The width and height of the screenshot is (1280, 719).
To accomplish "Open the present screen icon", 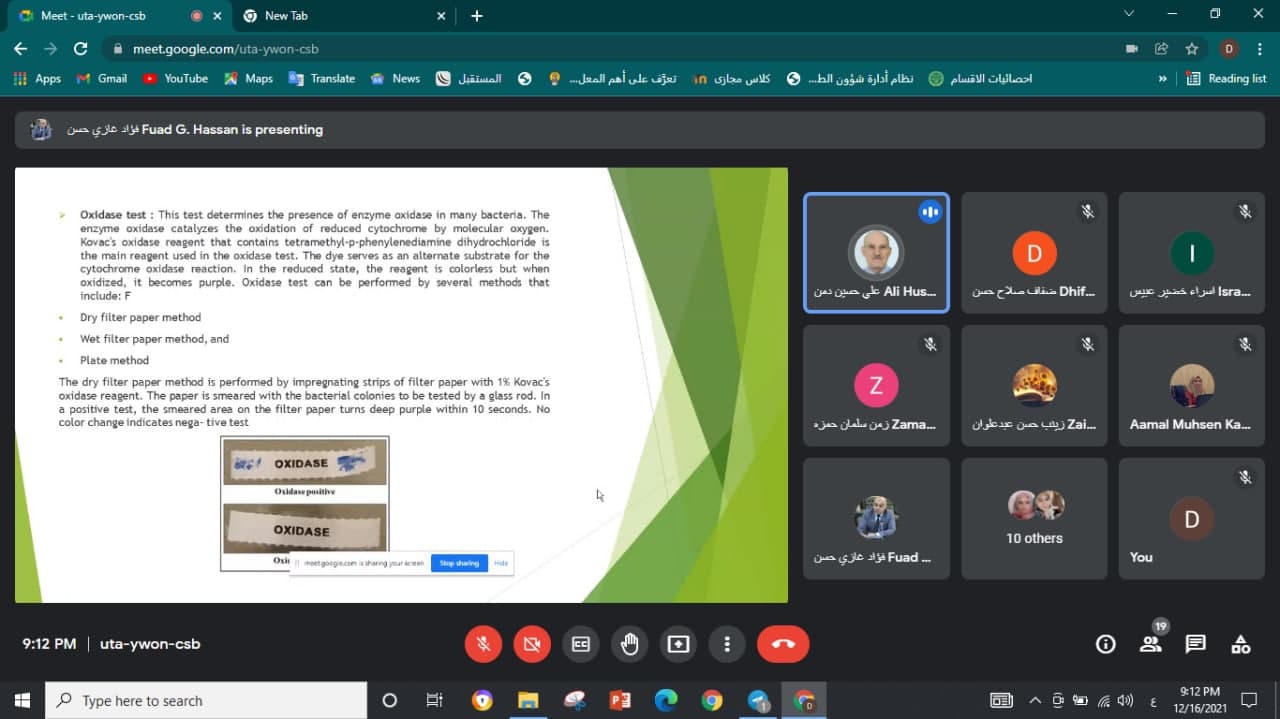I will click(678, 644).
